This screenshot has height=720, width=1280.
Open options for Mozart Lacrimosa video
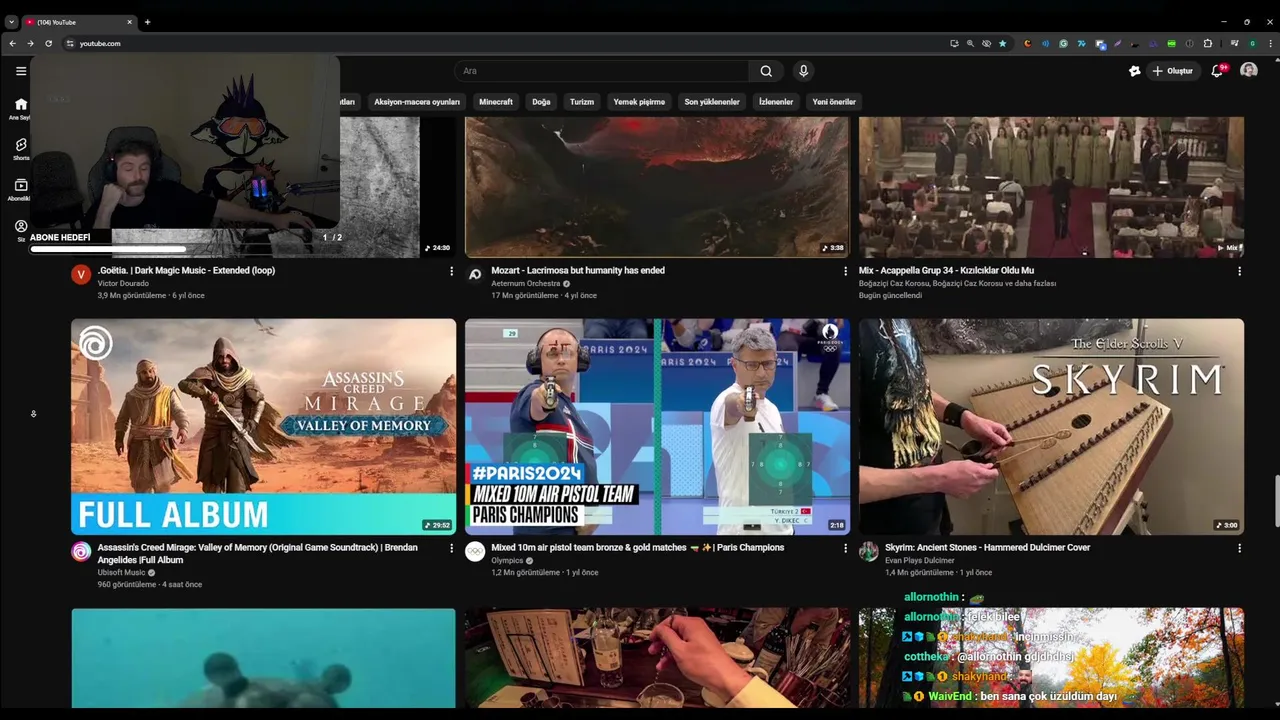click(845, 271)
